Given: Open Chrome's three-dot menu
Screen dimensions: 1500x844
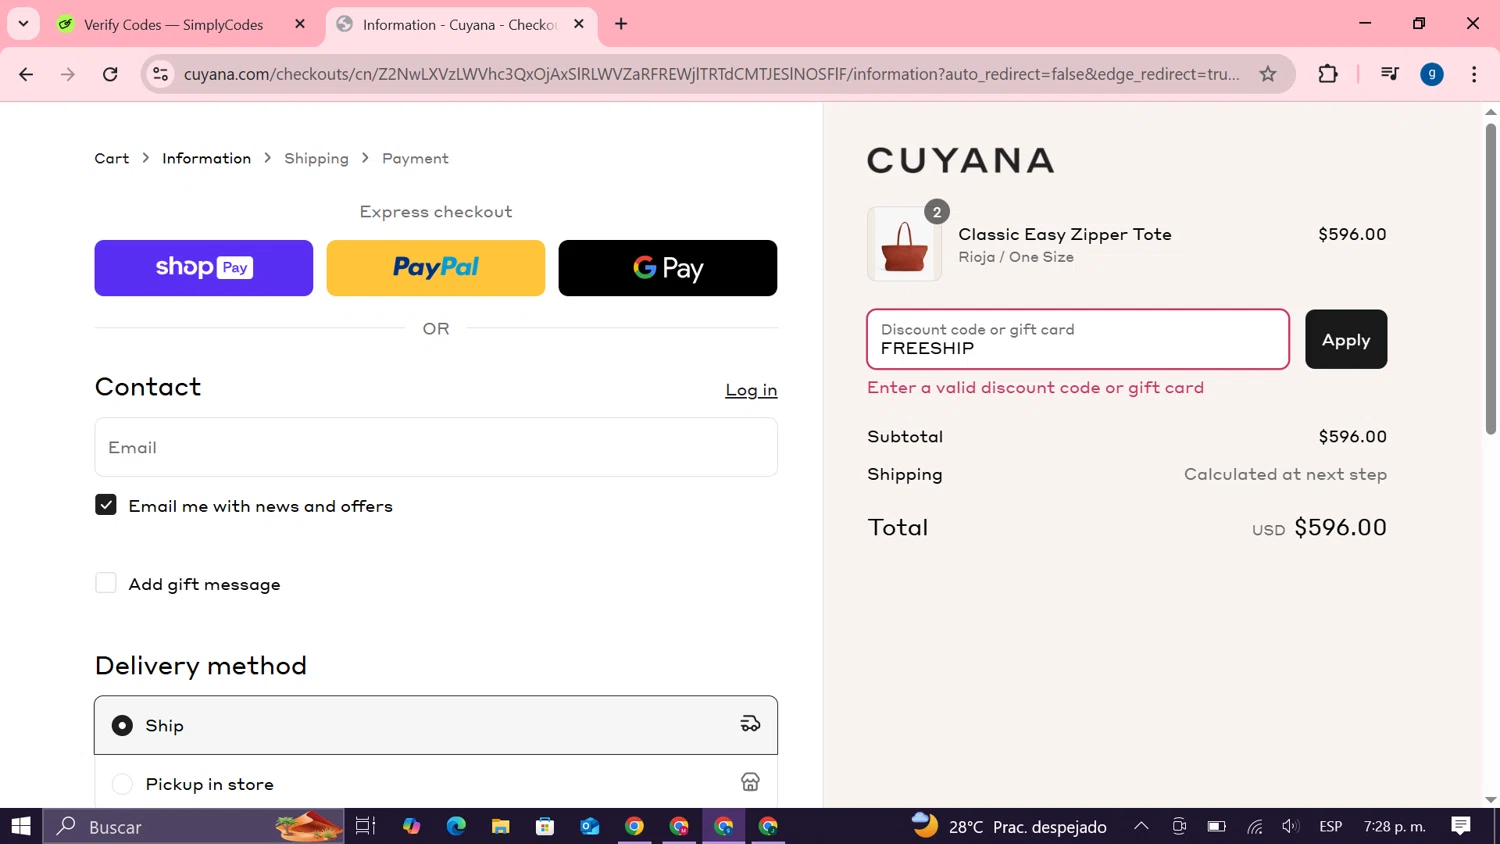Looking at the screenshot, I should (1474, 74).
